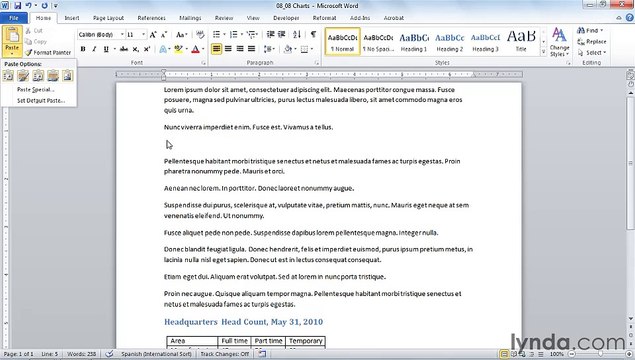Screen dimensions: 635x360
Task: Expand the Styles gallery More arrow
Action: 543,52
